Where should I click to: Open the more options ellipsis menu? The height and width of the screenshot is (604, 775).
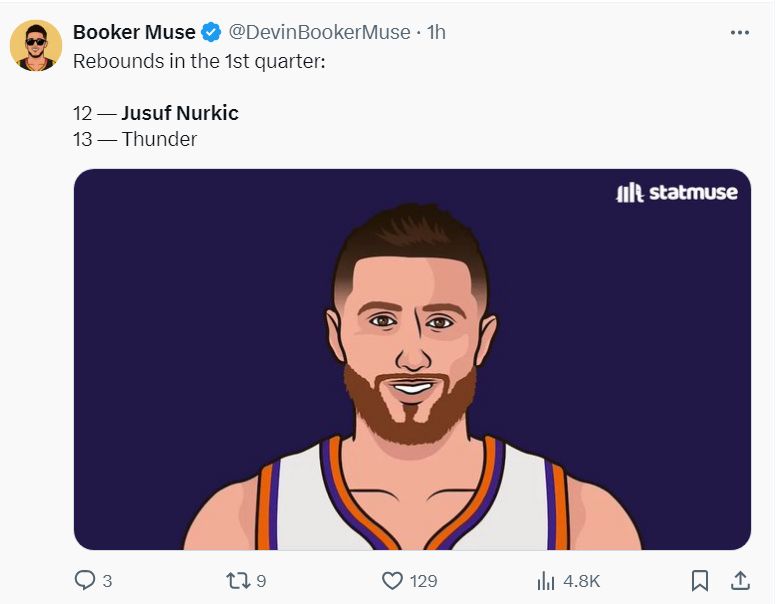[x=740, y=33]
